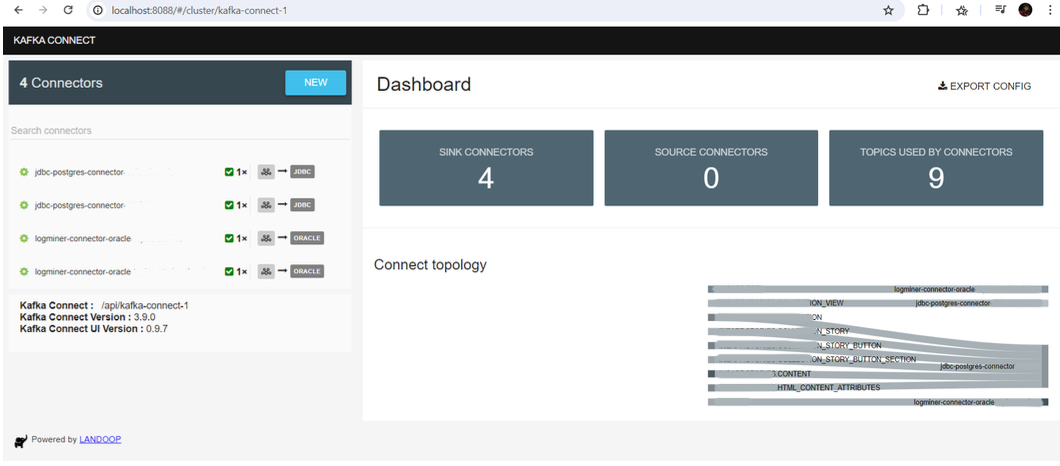Open the browser extensions puzzle icon
Image resolution: width=1060 pixels, height=466 pixels.
click(x=923, y=10)
